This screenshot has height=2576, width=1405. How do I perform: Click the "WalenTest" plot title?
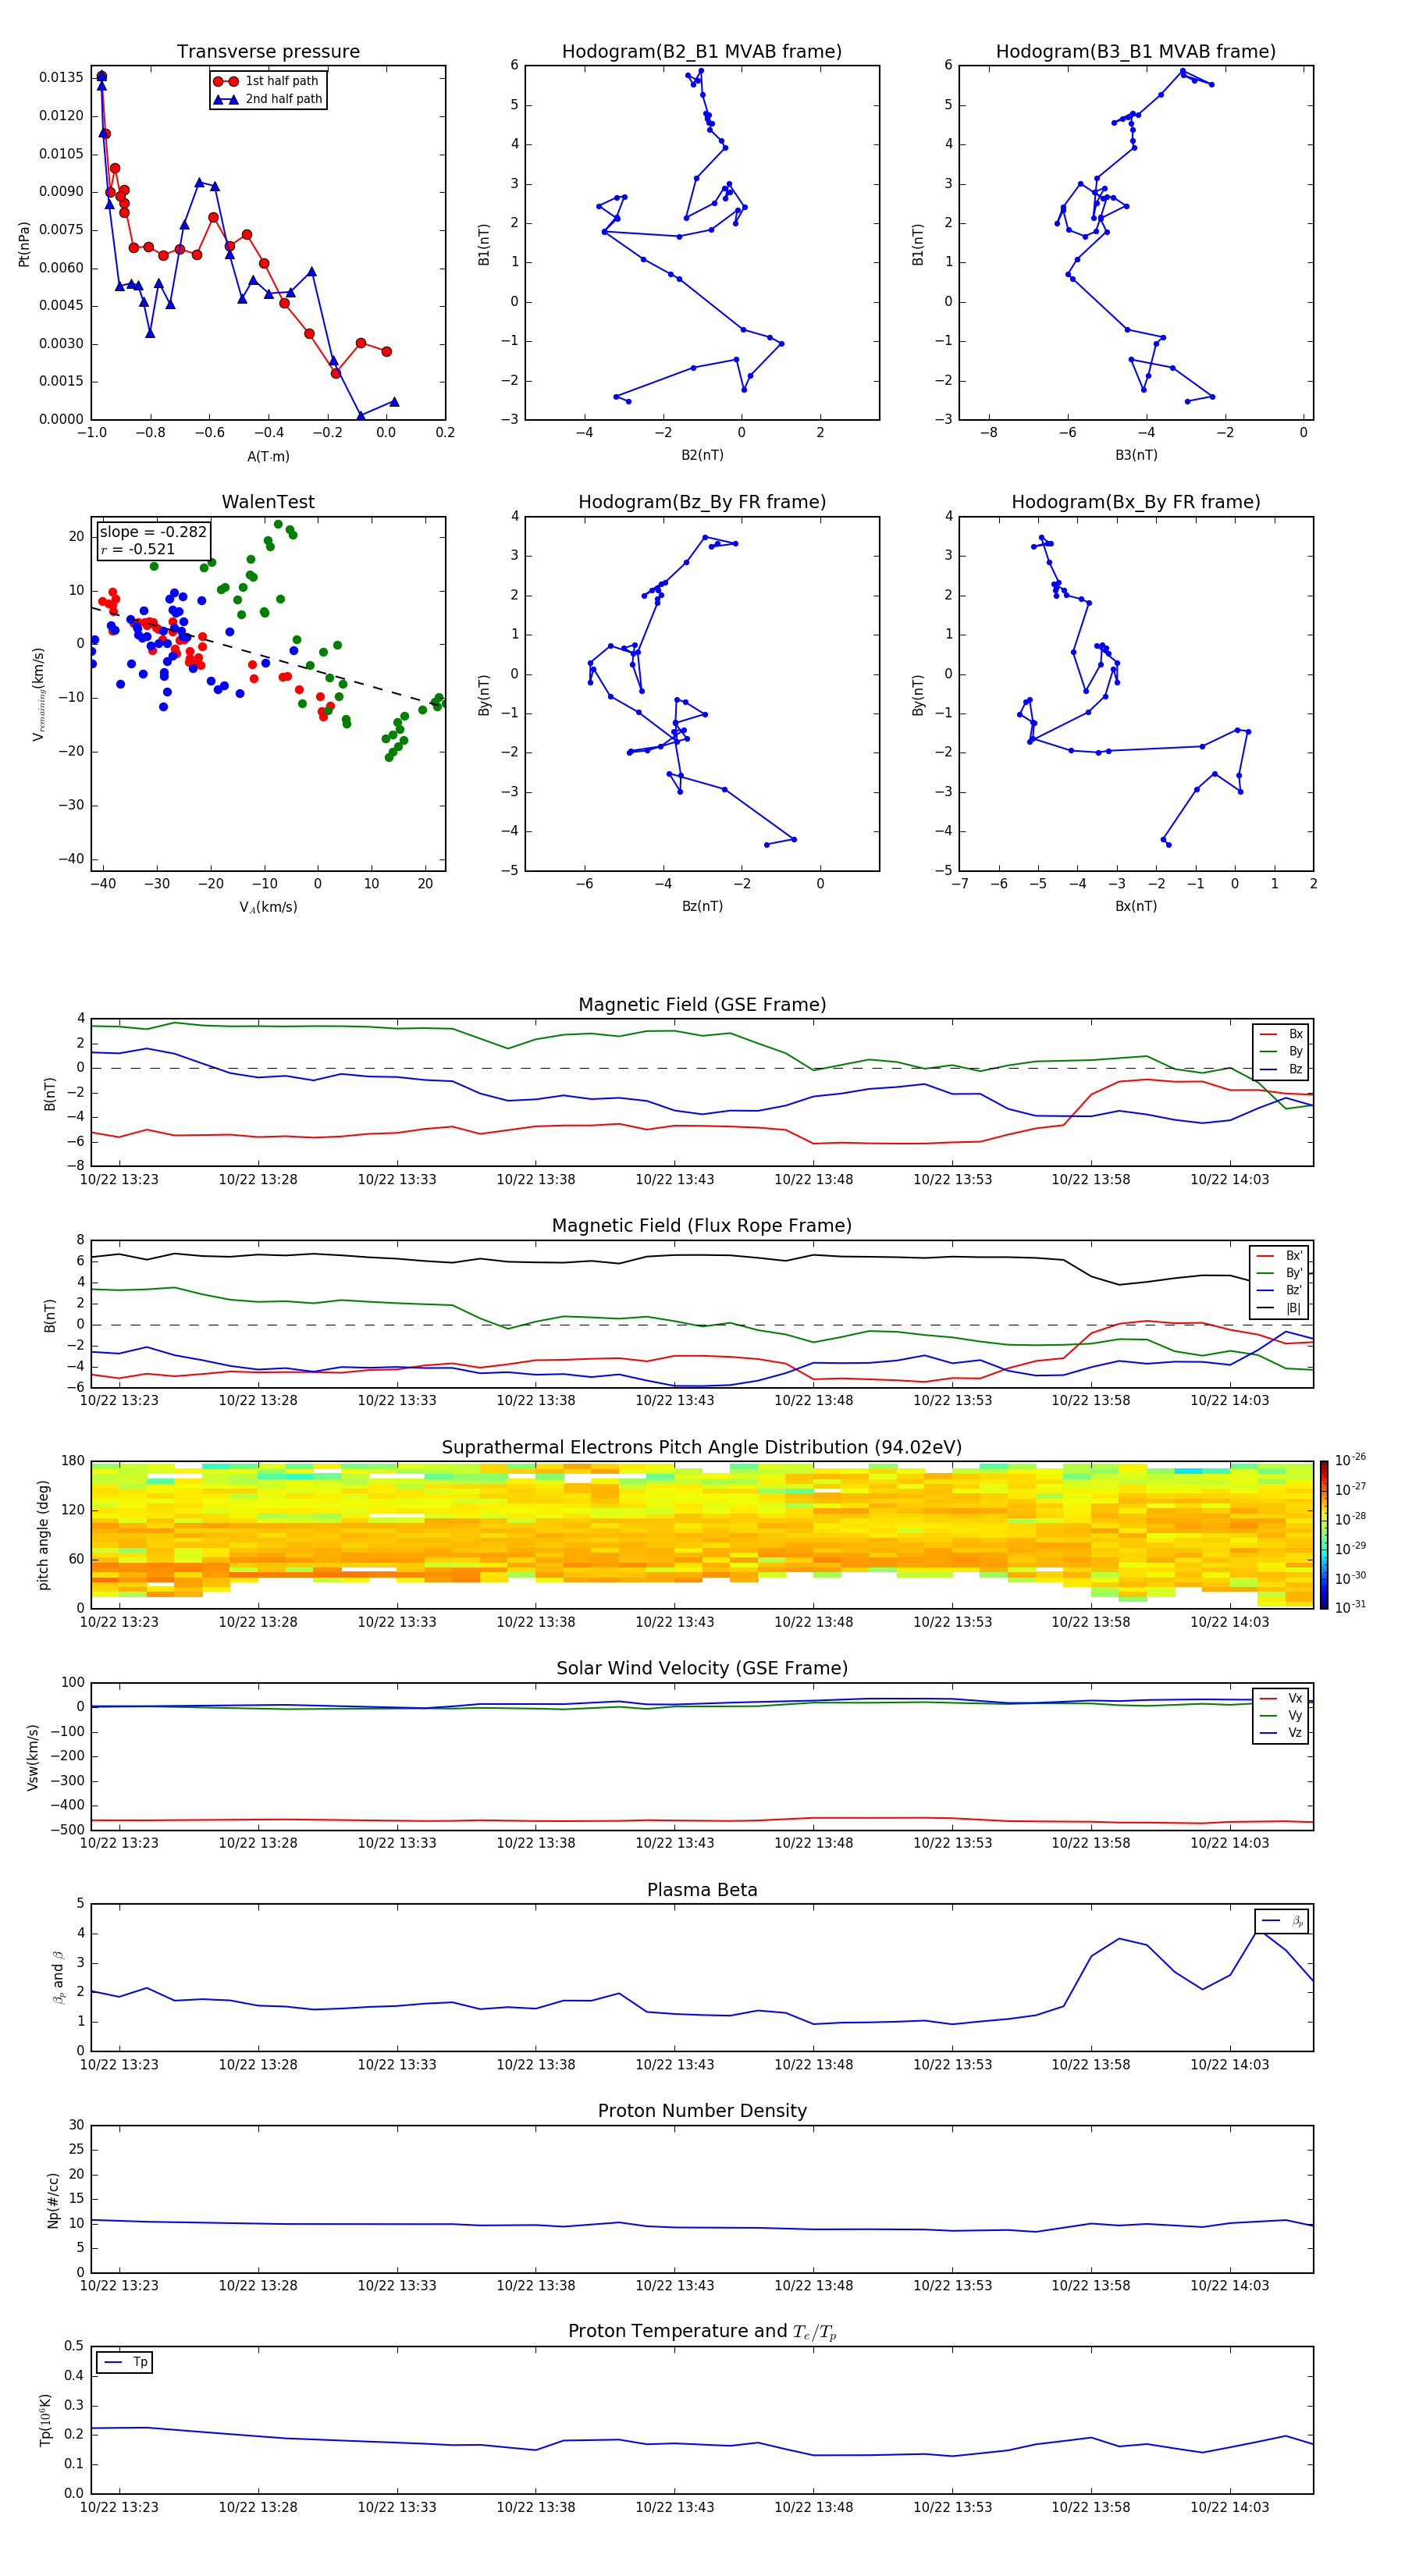(x=268, y=502)
